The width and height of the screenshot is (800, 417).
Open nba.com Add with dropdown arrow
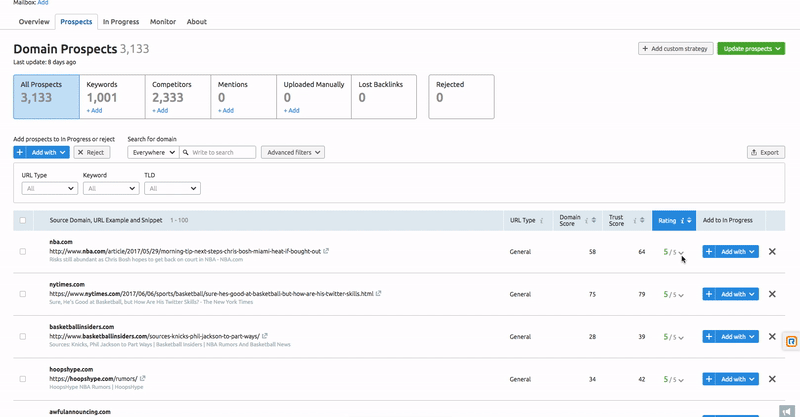click(752, 252)
